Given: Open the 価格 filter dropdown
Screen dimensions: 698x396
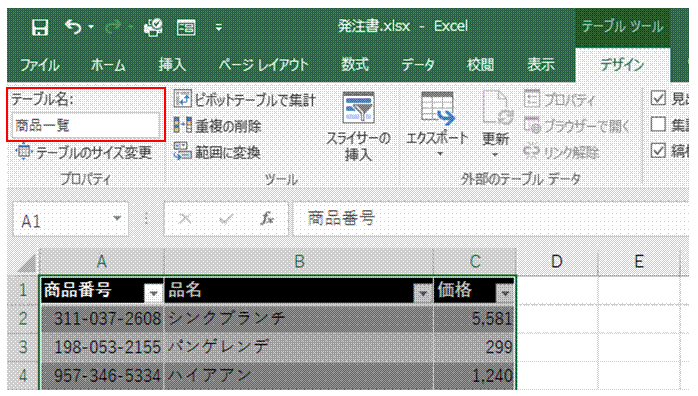Looking at the screenshot, I should tap(505, 293).
